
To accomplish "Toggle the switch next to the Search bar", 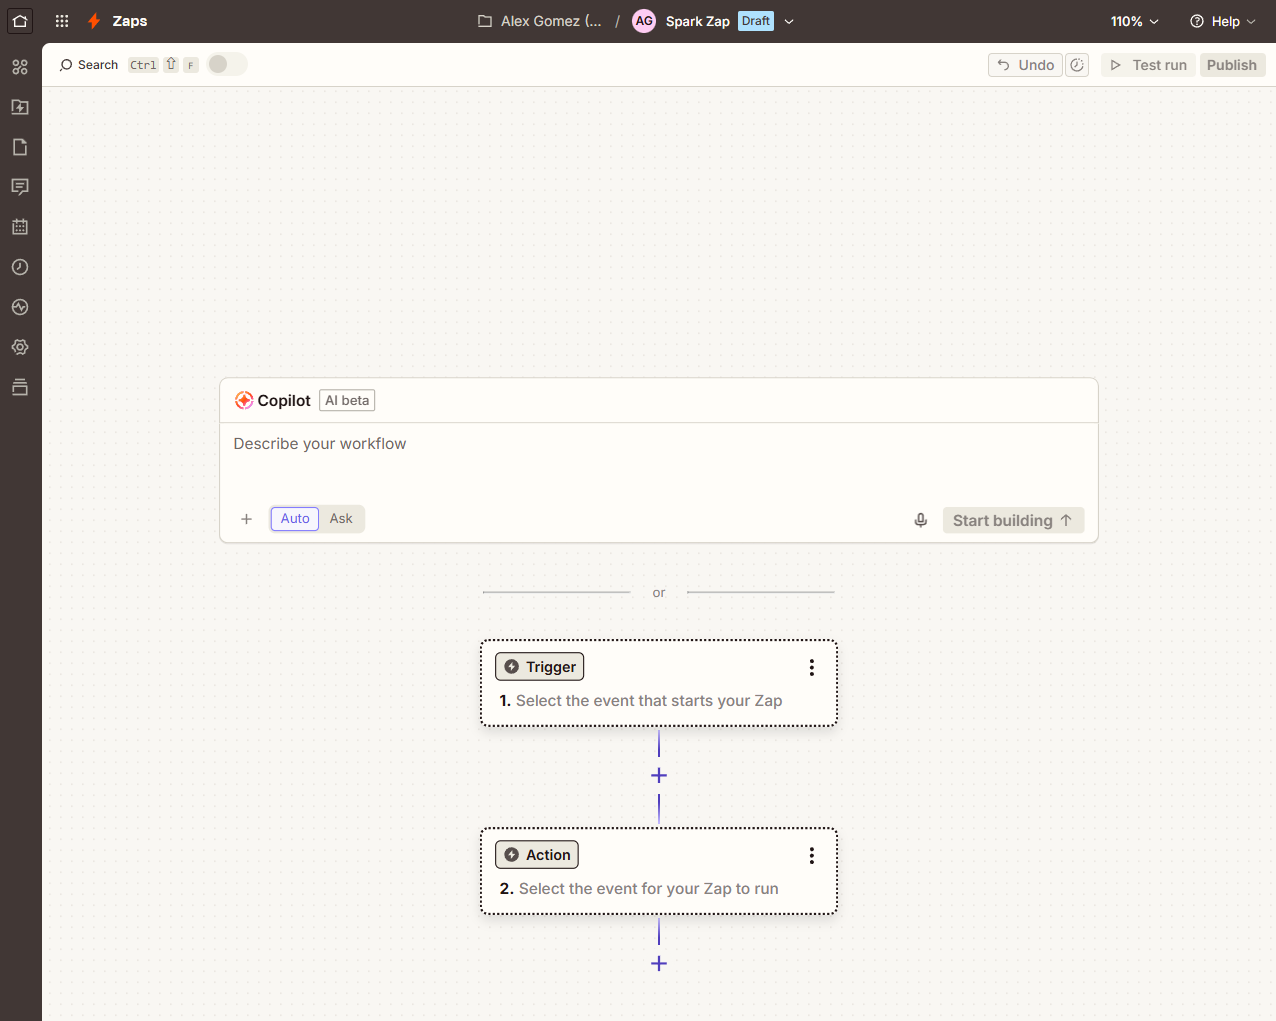I will pos(226,63).
